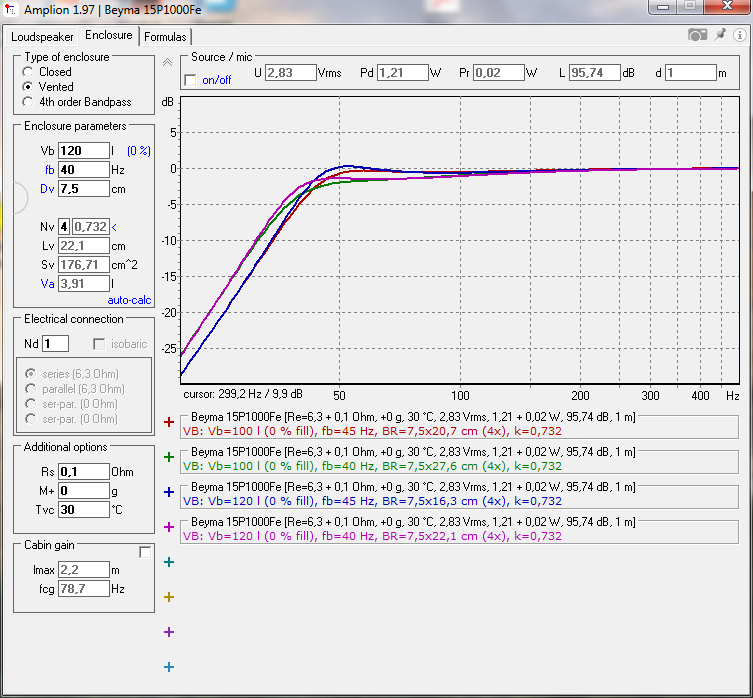Image resolution: width=753 pixels, height=698 pixels.
Task: Click the blue fb label
Action: (49, 170)
